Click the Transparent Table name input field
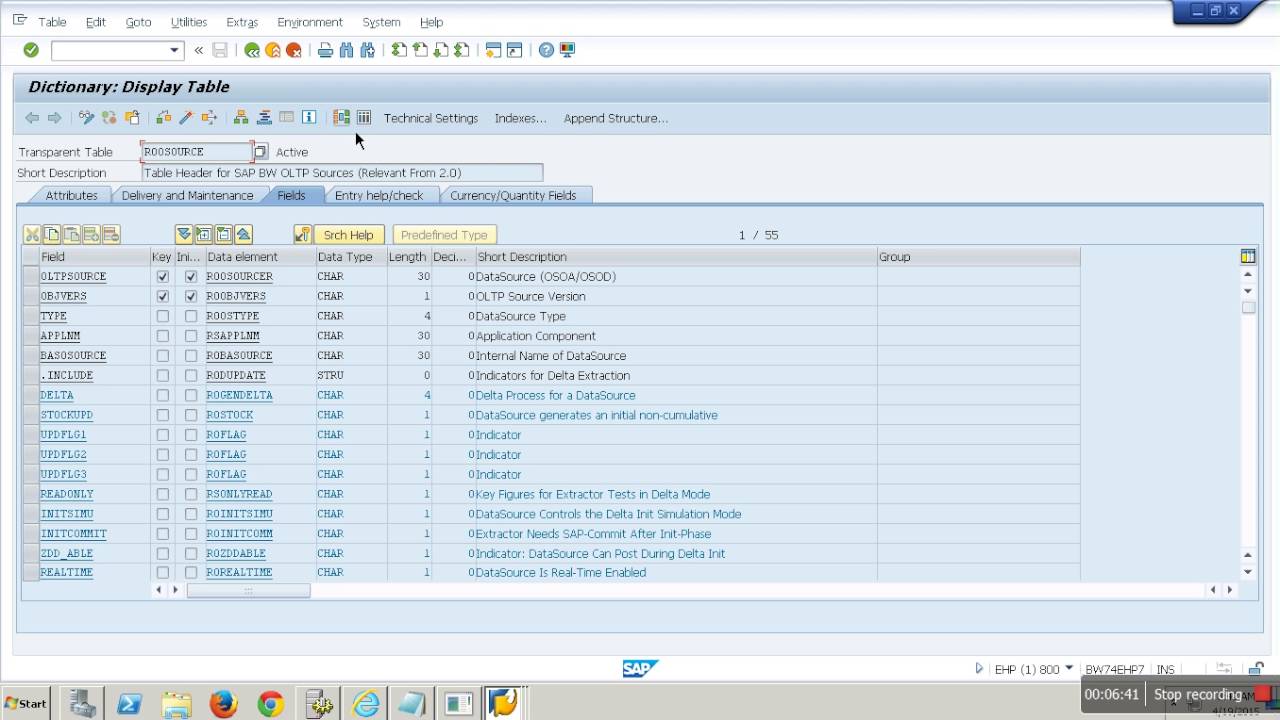Image resolution: width=1280 pixels, height=720 pixels. tap(197, 152)
